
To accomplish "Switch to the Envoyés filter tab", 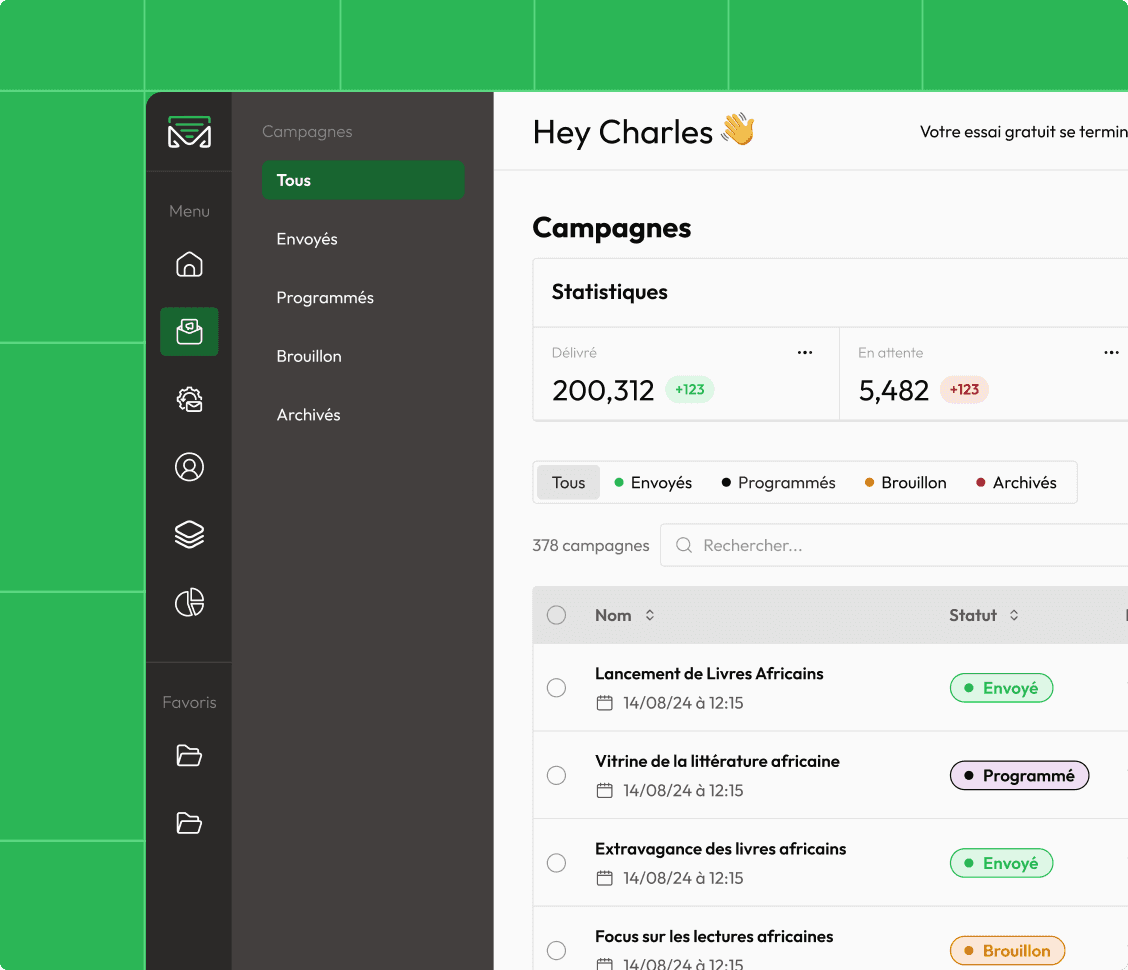I will click(653, 482).
